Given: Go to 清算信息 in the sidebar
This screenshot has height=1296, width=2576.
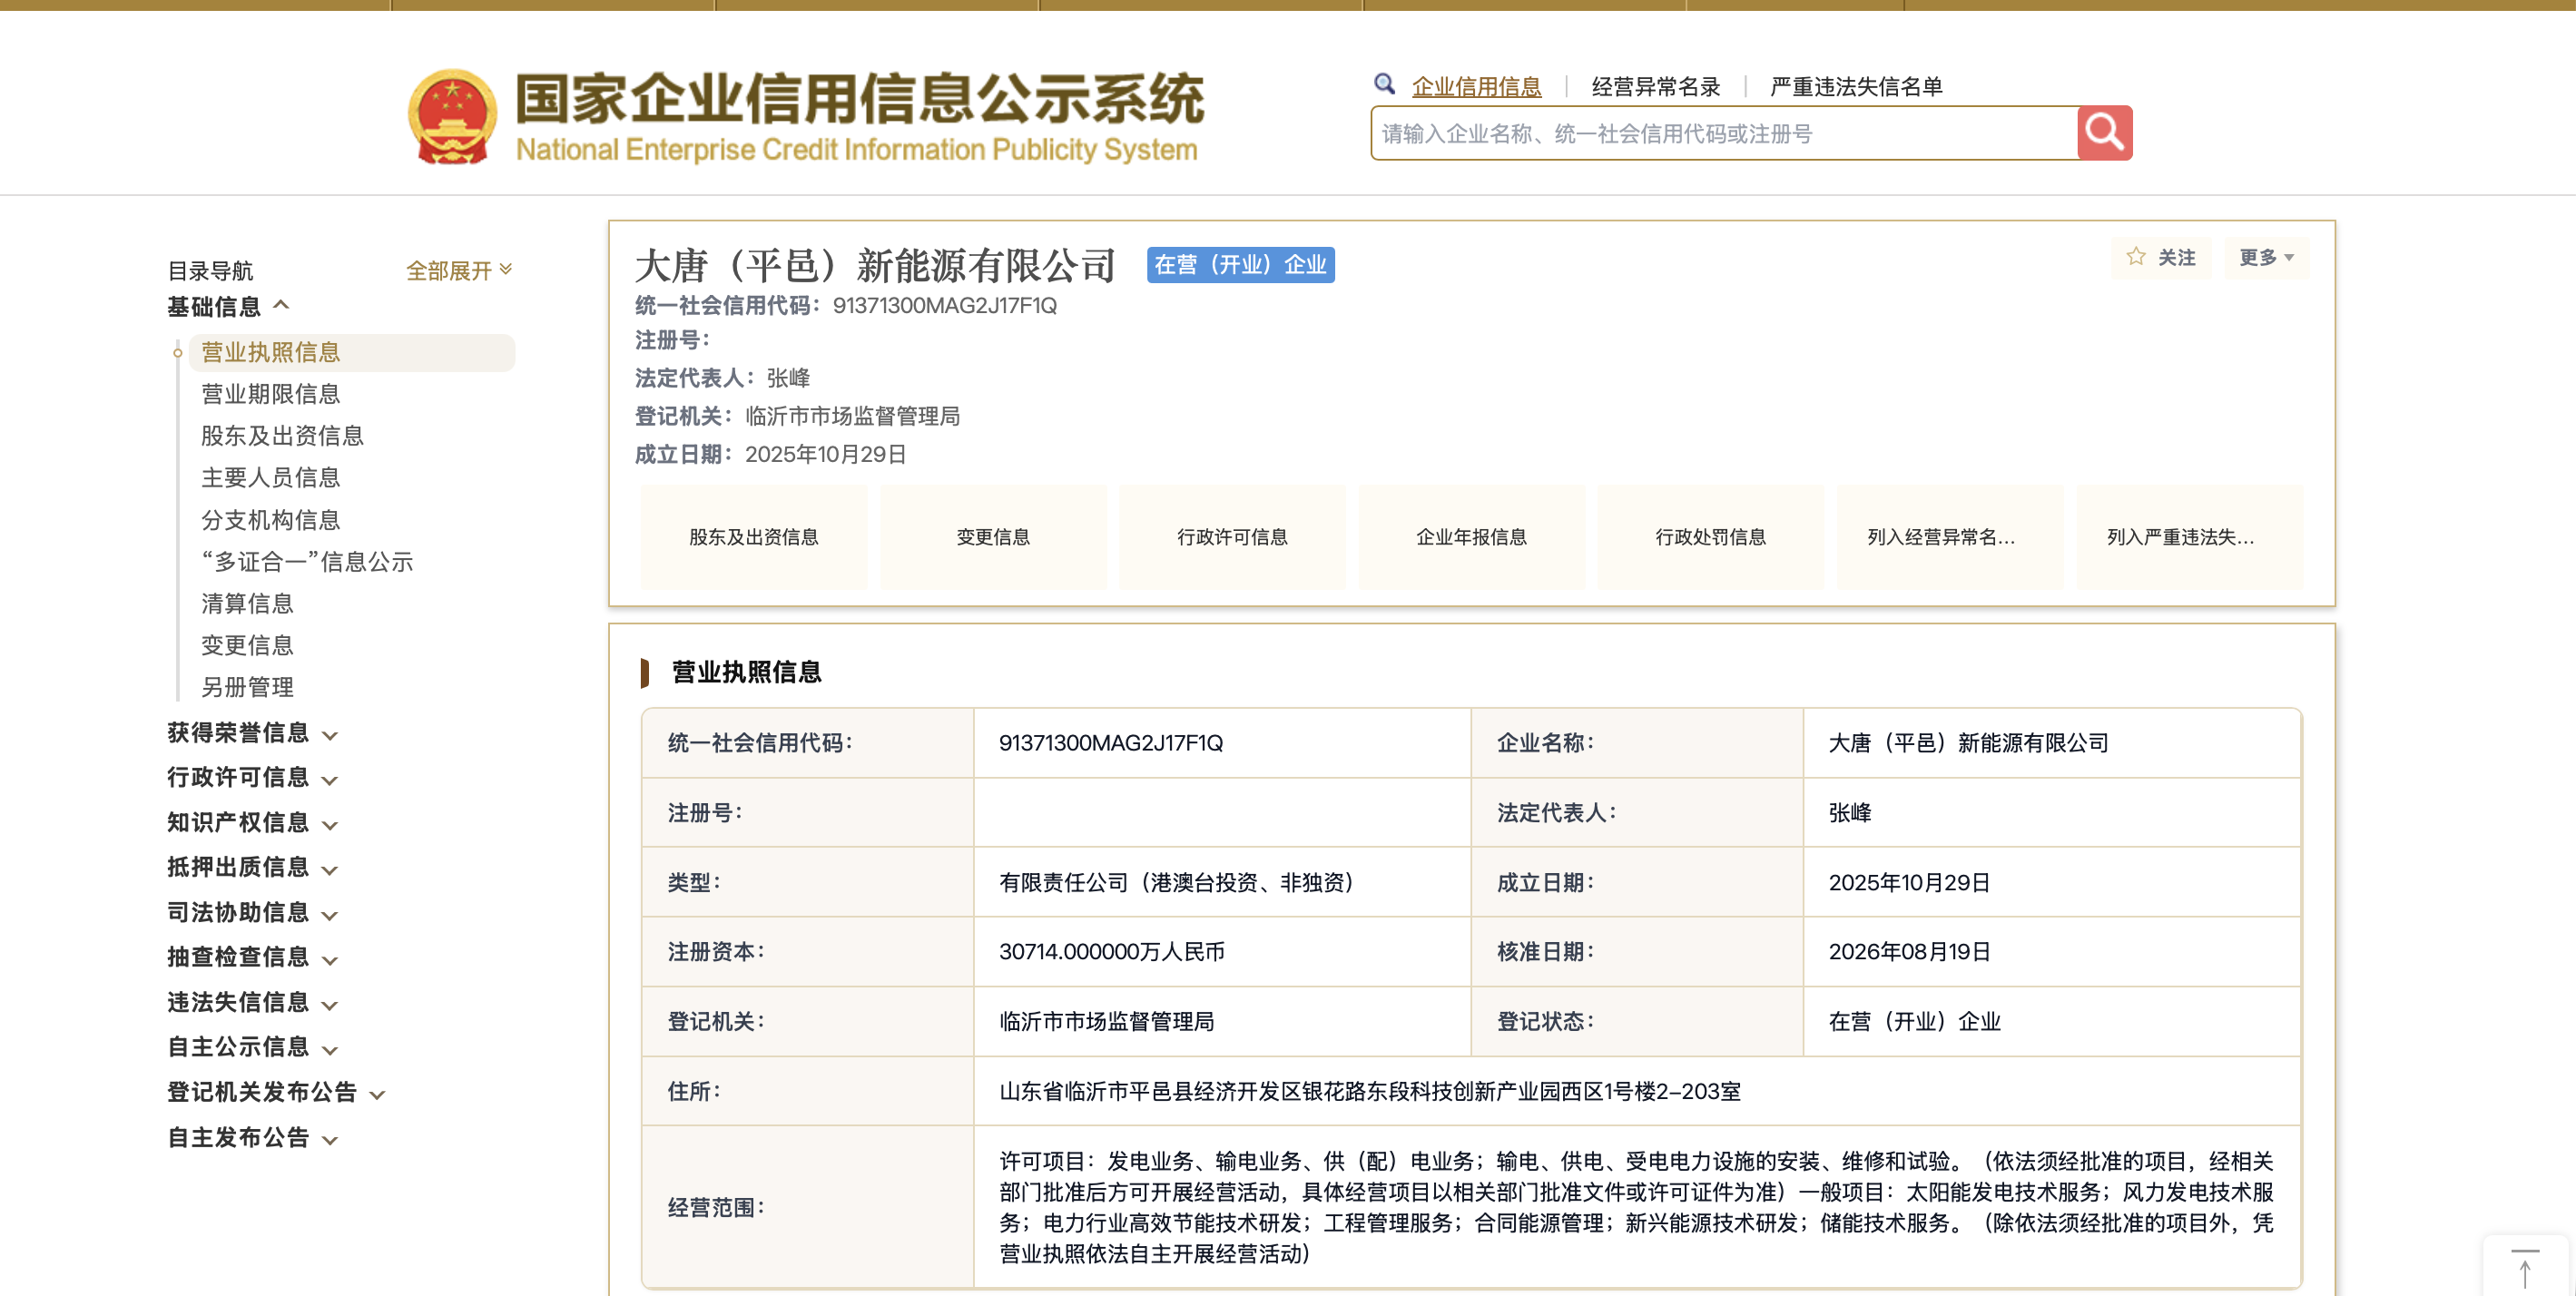Looking at the screenshot, I should click(x=247, y=604).
